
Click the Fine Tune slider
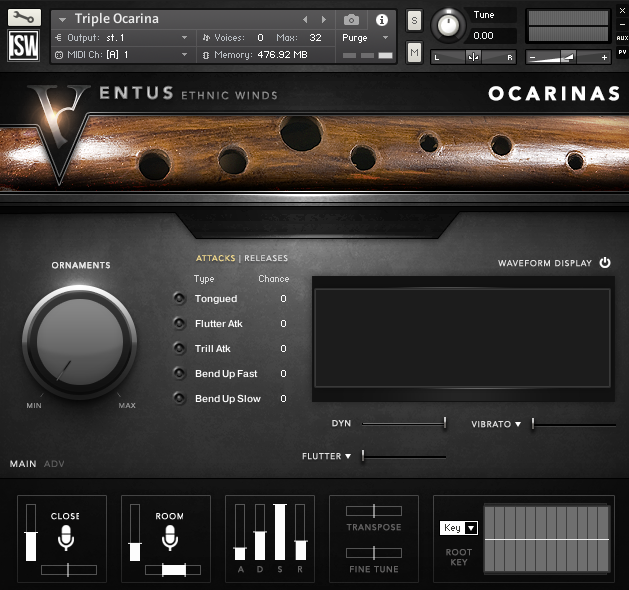click(374, 553)
